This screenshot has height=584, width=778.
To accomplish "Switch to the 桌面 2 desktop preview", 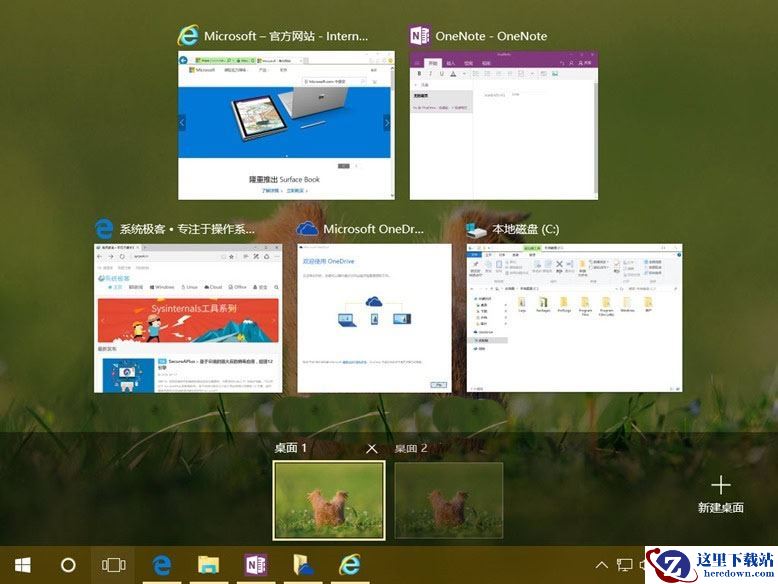I will (449, 500).
